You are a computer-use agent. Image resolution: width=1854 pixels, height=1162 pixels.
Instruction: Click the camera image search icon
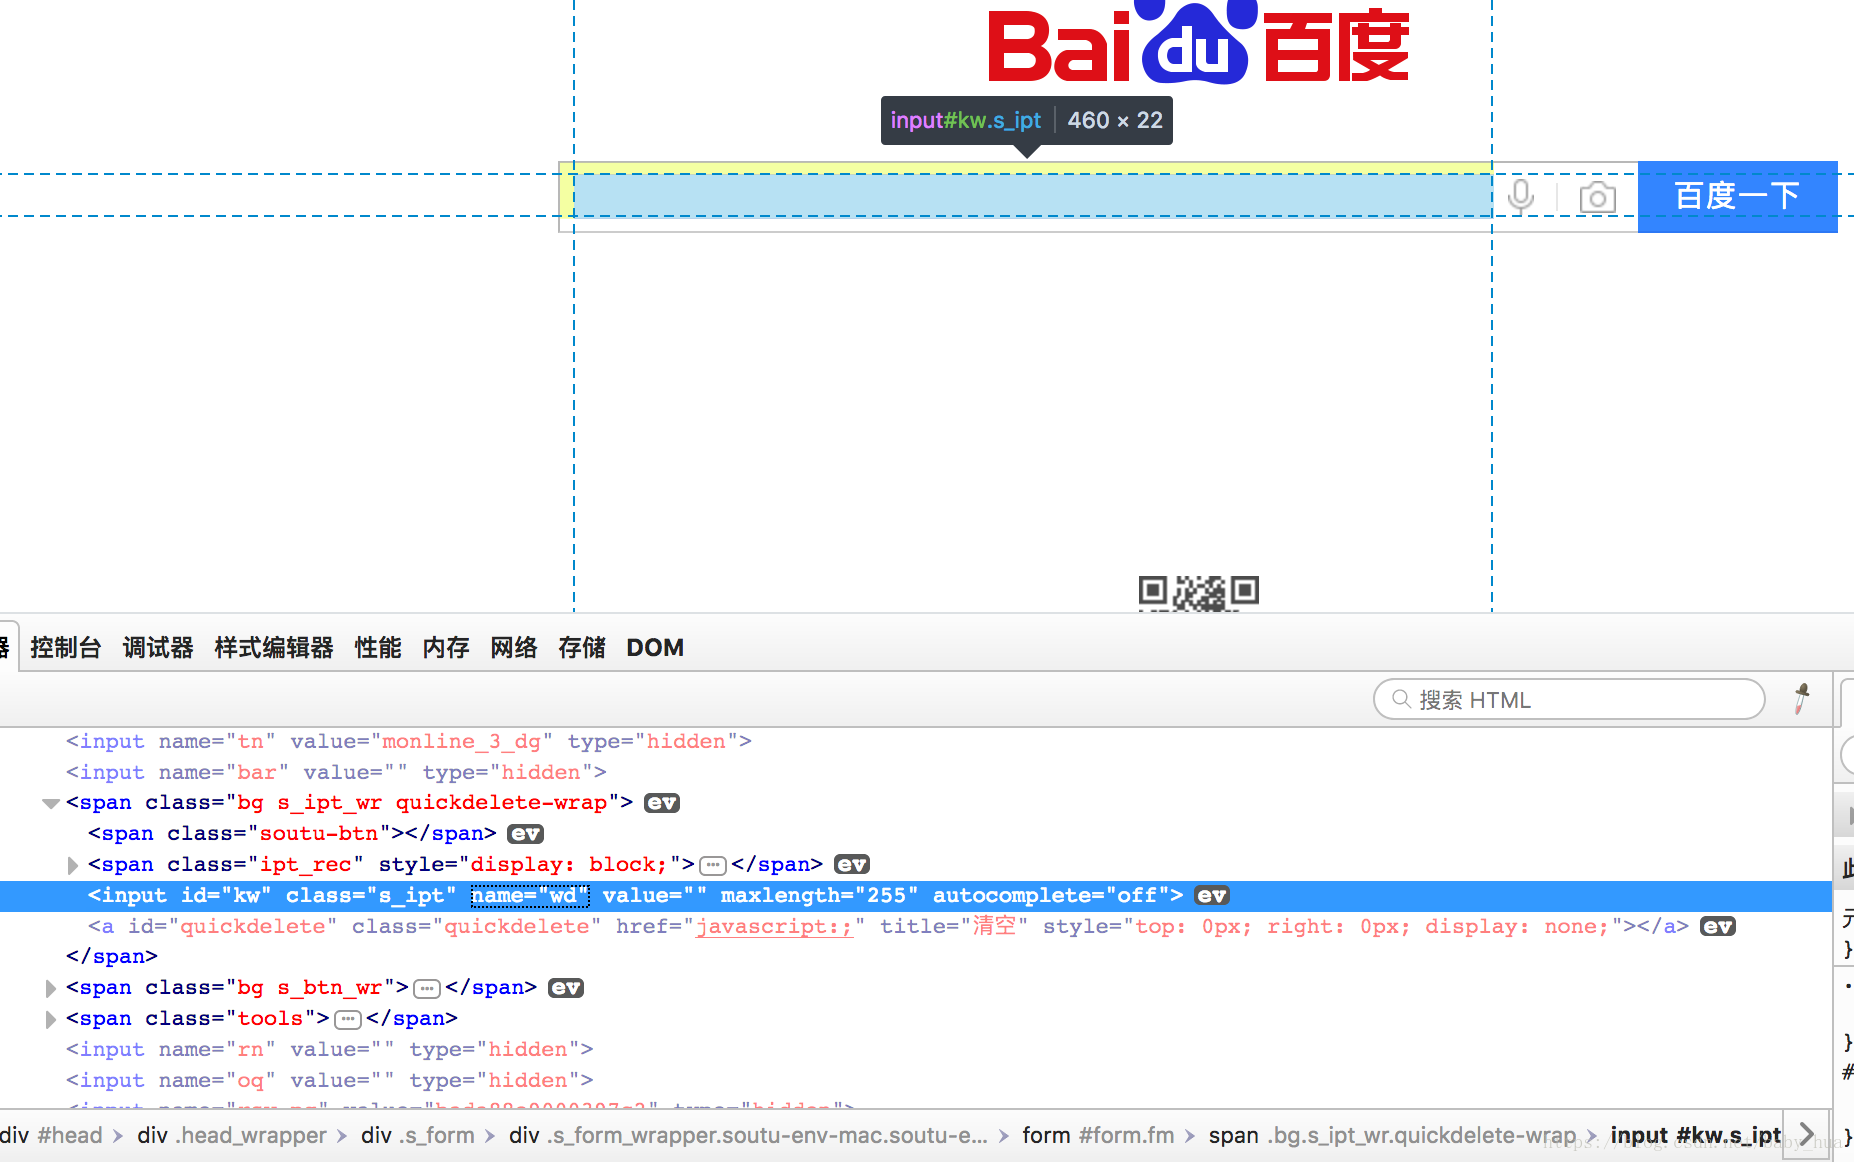click(x=1597, y=197)
